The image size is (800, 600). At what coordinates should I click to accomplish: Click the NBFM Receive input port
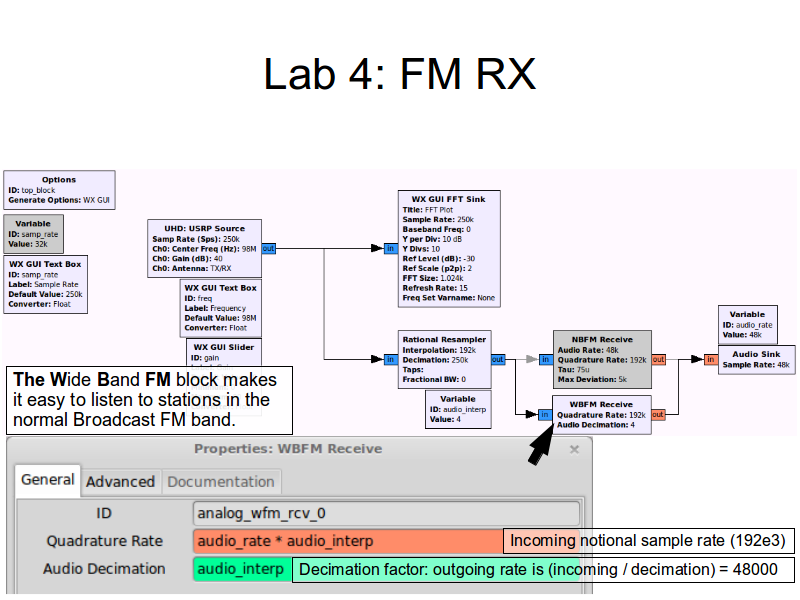click(545, 359)
